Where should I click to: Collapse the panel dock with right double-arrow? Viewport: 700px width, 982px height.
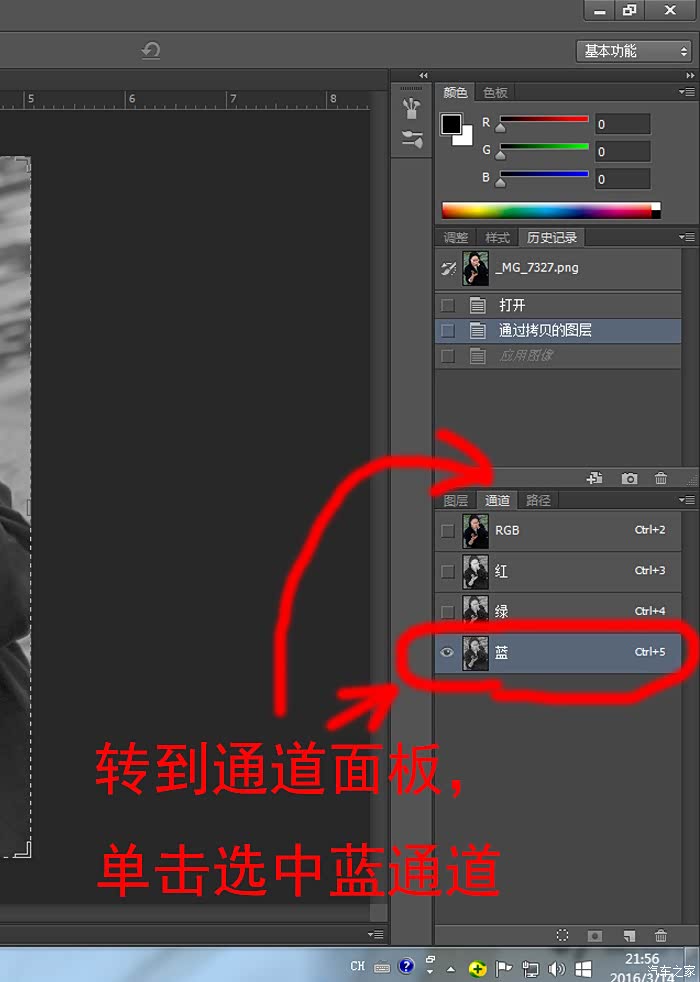[x=690, y=75]
